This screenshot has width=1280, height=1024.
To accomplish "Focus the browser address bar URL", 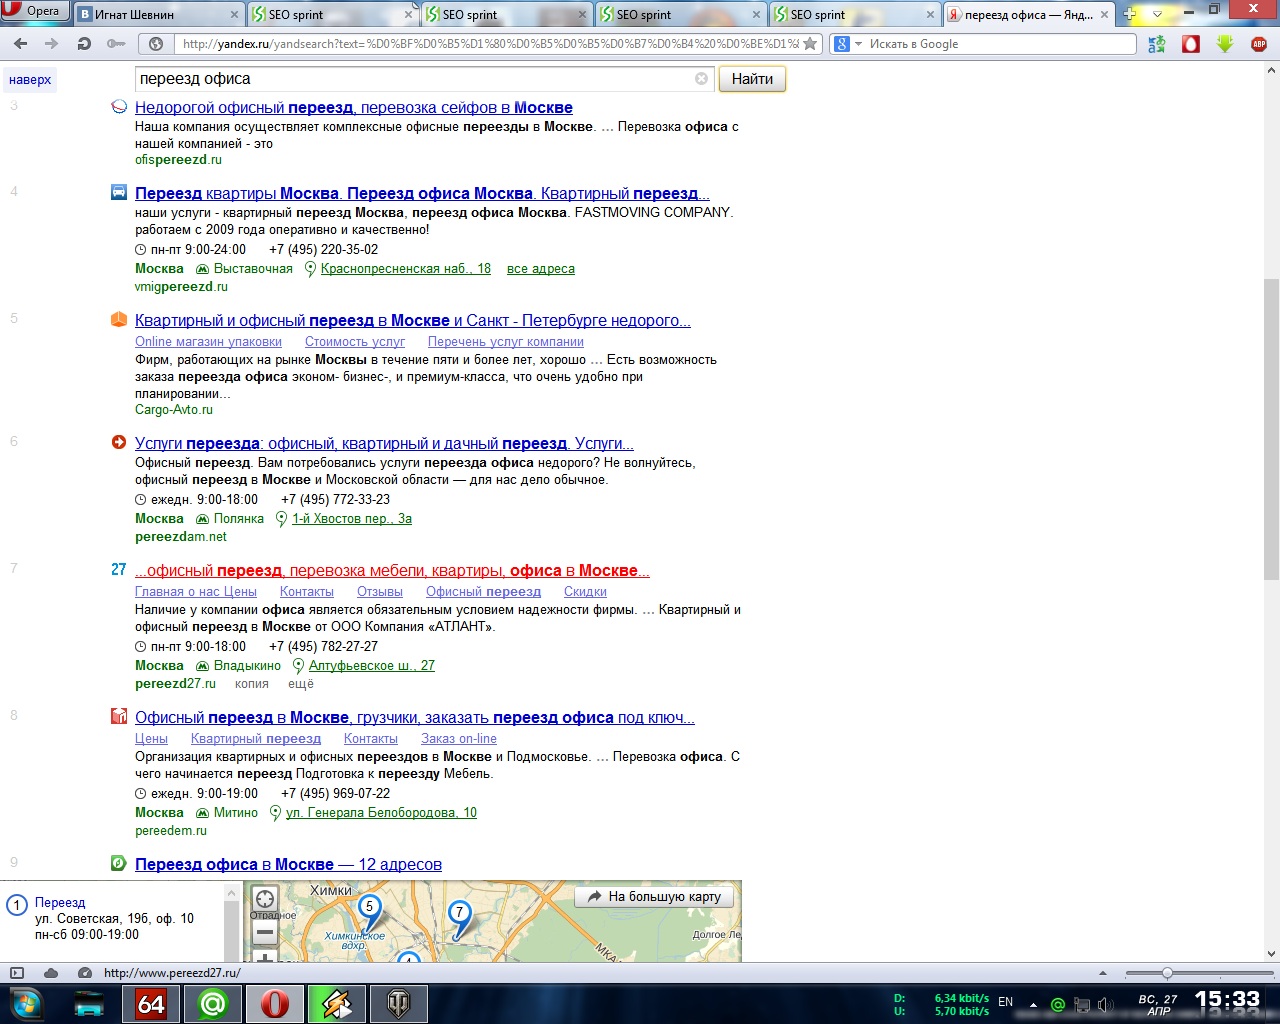I will click(490, 44).
